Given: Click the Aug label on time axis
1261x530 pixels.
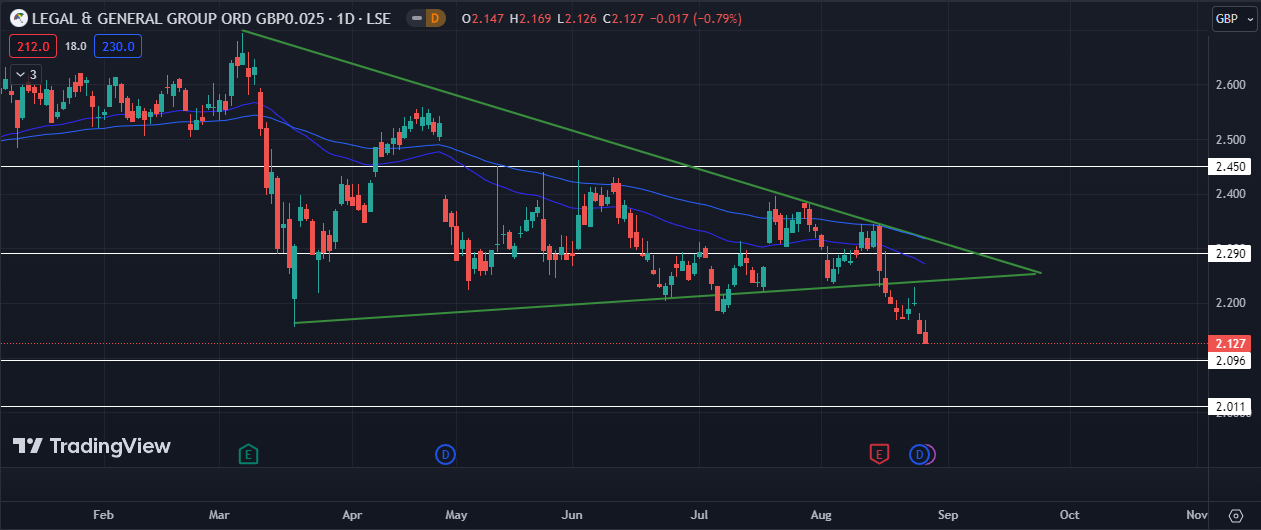Looking at the screenshot, I should 821,515.
